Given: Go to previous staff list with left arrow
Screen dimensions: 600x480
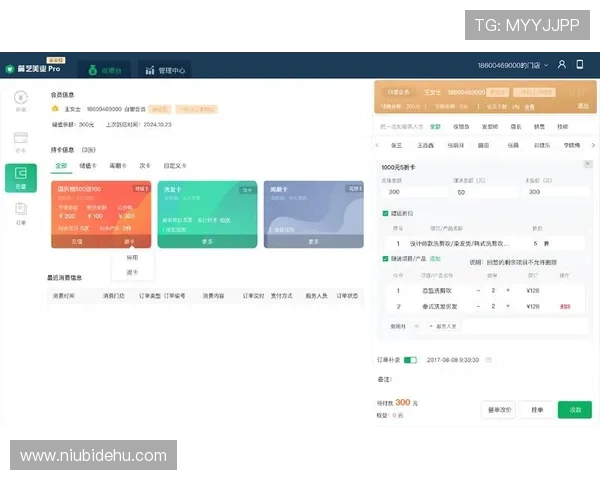Looking at the screenshot, I should point(377,145).
